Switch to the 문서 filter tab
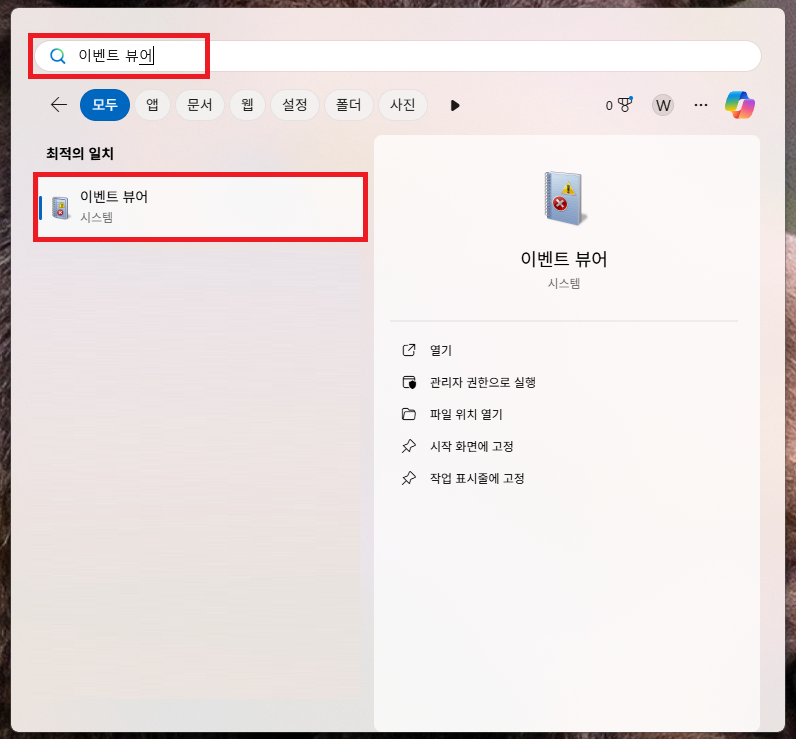The height and width of the screenshot is (739, 796). [200, 105]
